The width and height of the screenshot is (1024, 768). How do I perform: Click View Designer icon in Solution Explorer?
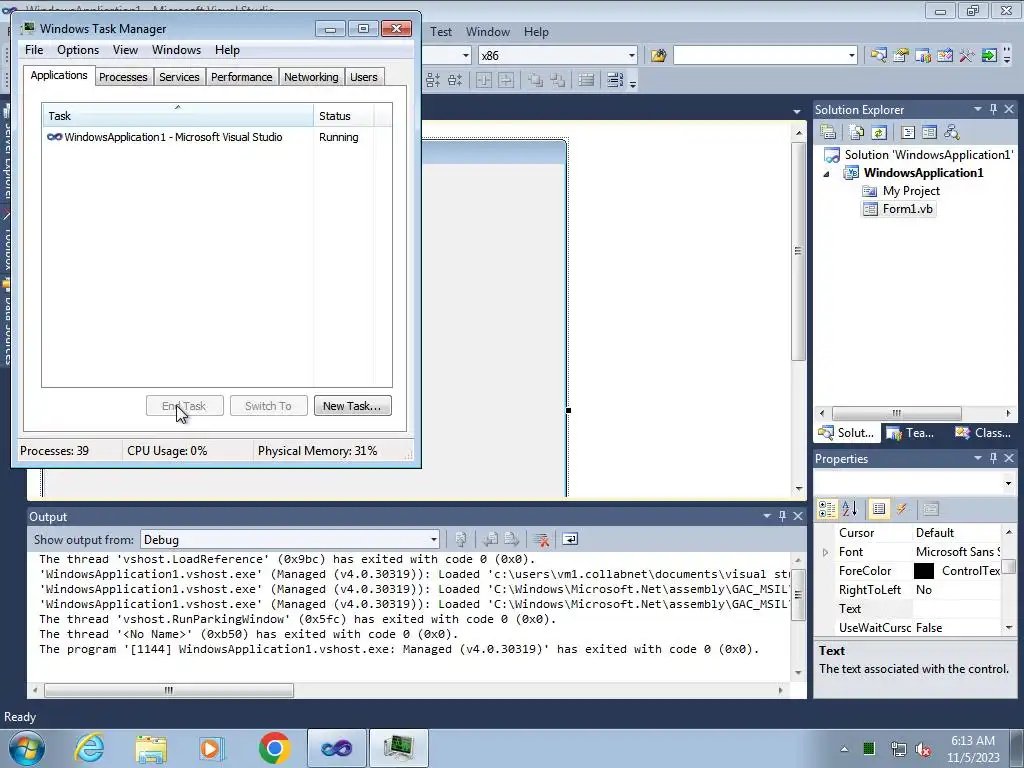click(x=929, y=133)
